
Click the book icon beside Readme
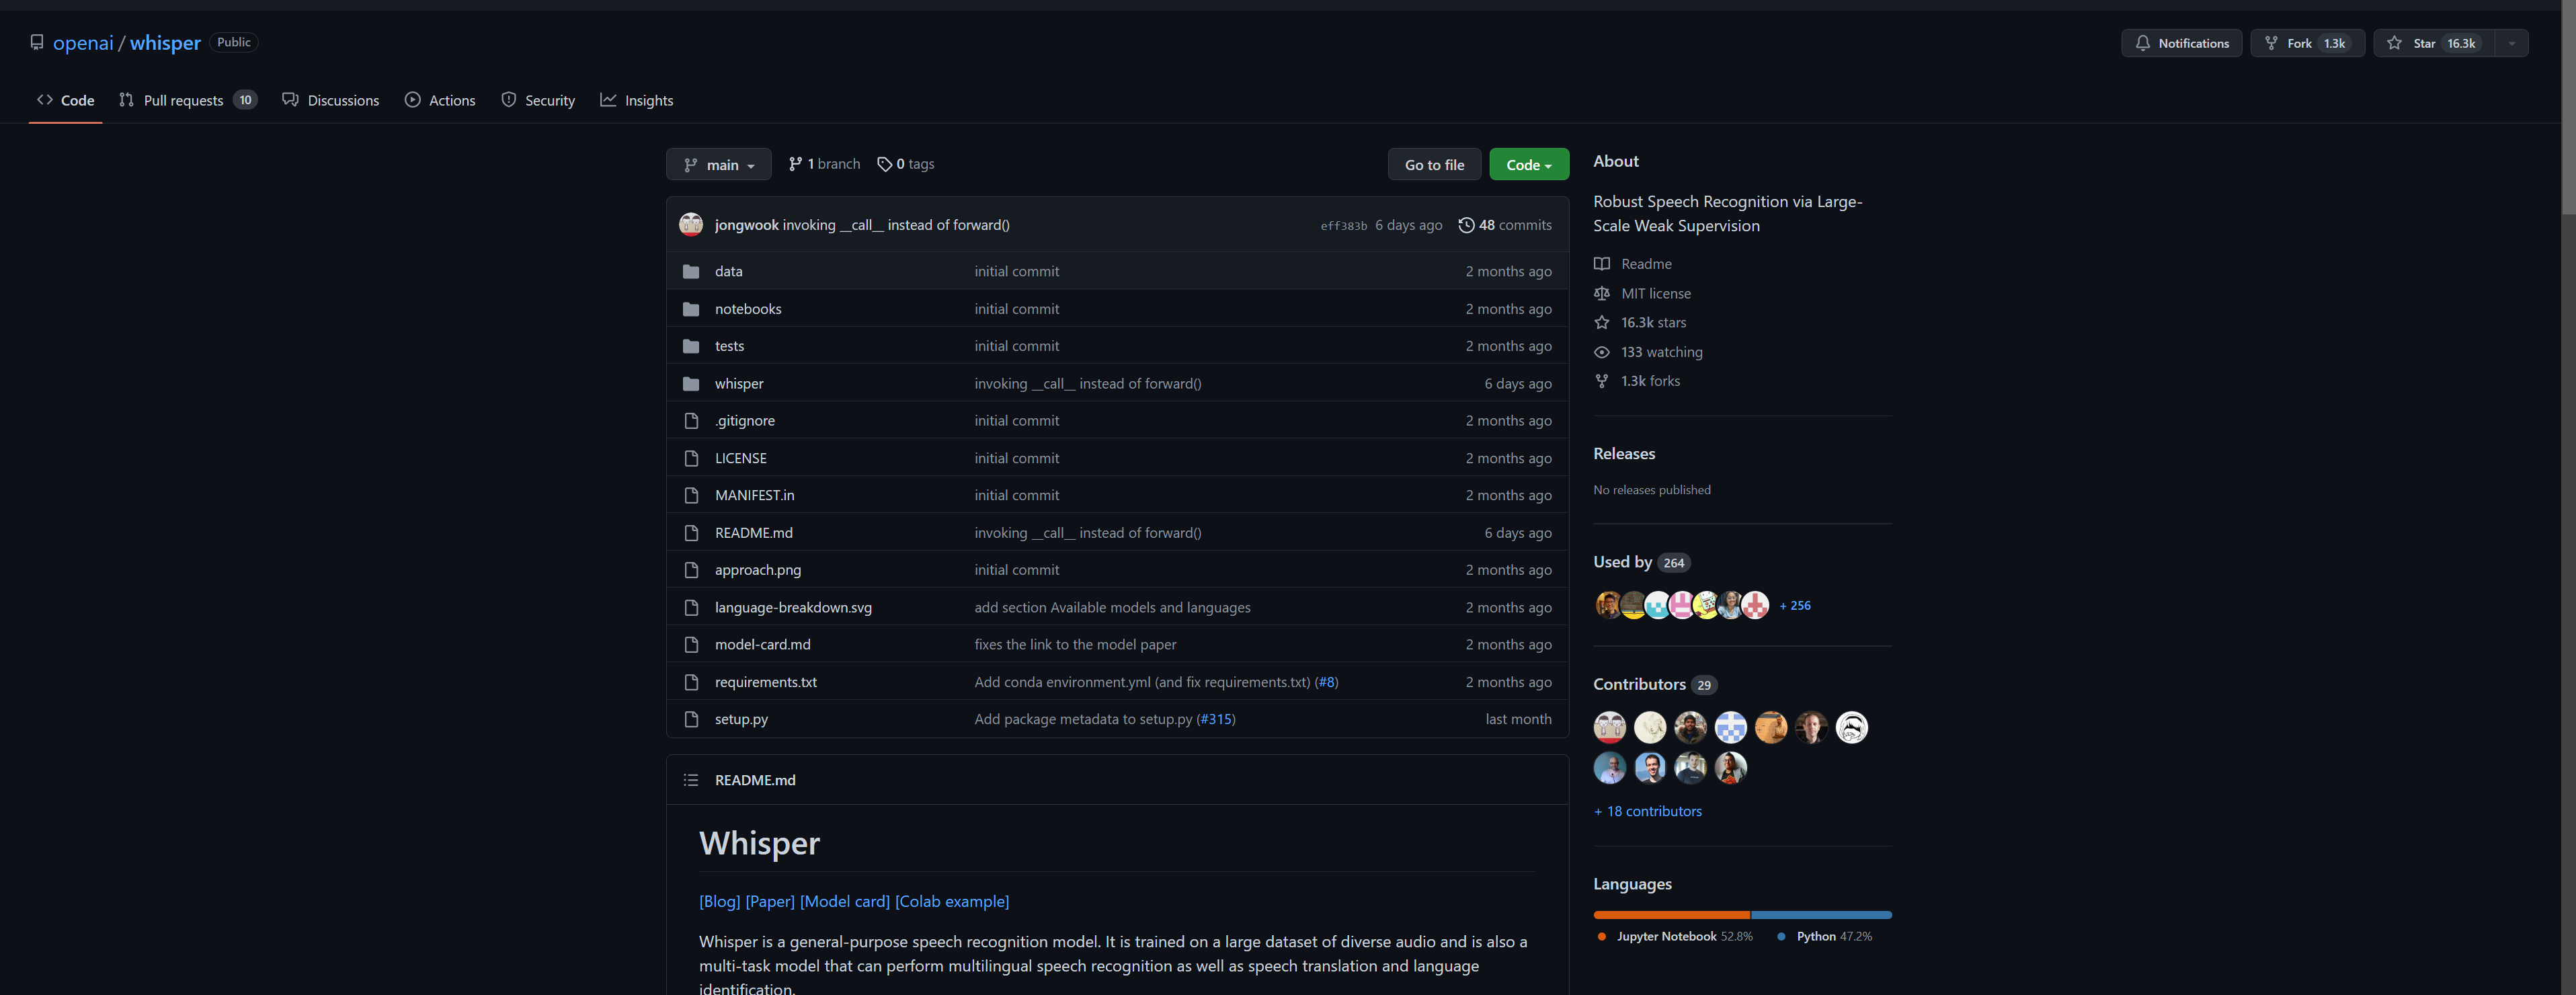[1601, 264]
